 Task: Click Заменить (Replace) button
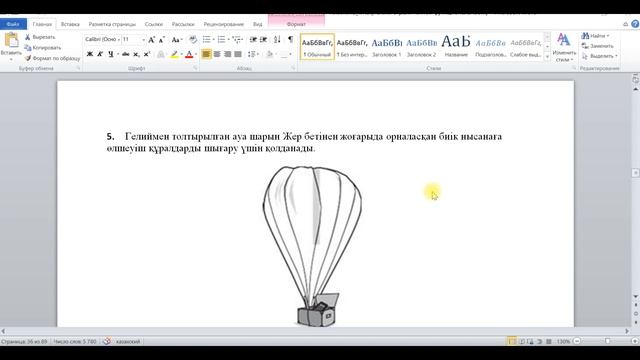598,46
